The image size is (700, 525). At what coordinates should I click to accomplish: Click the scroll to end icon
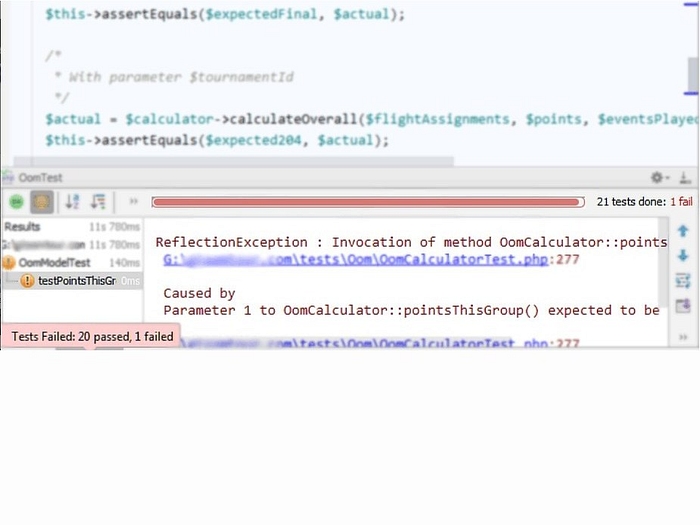tap(683, 305)
